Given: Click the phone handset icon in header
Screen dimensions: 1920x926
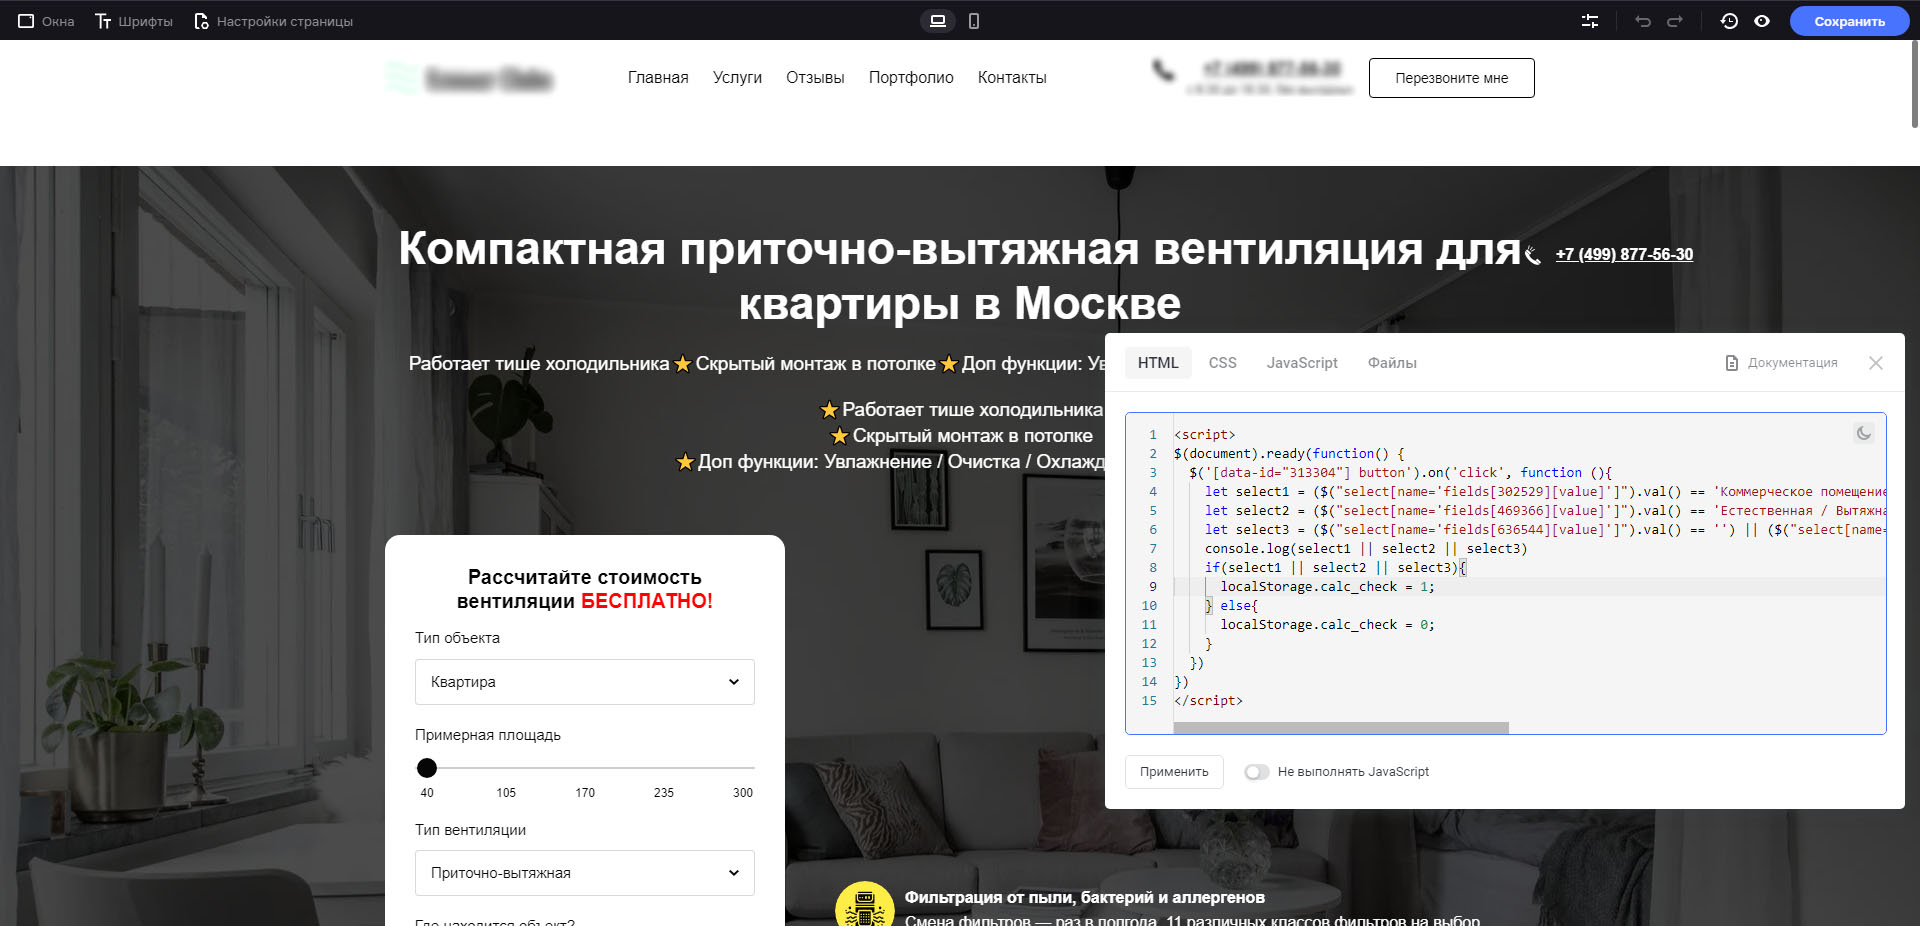Looking at the screenshot, I should tap(1163, 71).
